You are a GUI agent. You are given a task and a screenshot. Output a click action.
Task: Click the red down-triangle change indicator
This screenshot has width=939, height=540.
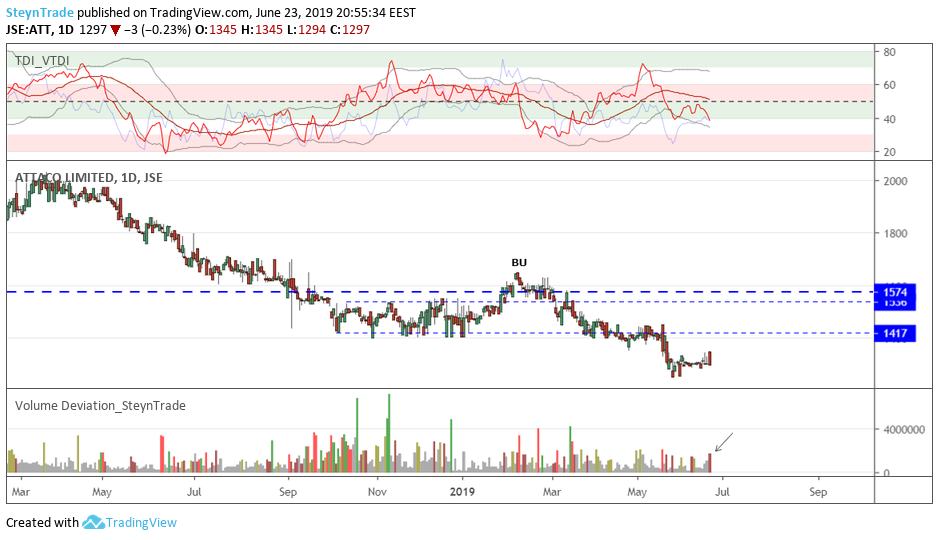[x=116, y=31]
